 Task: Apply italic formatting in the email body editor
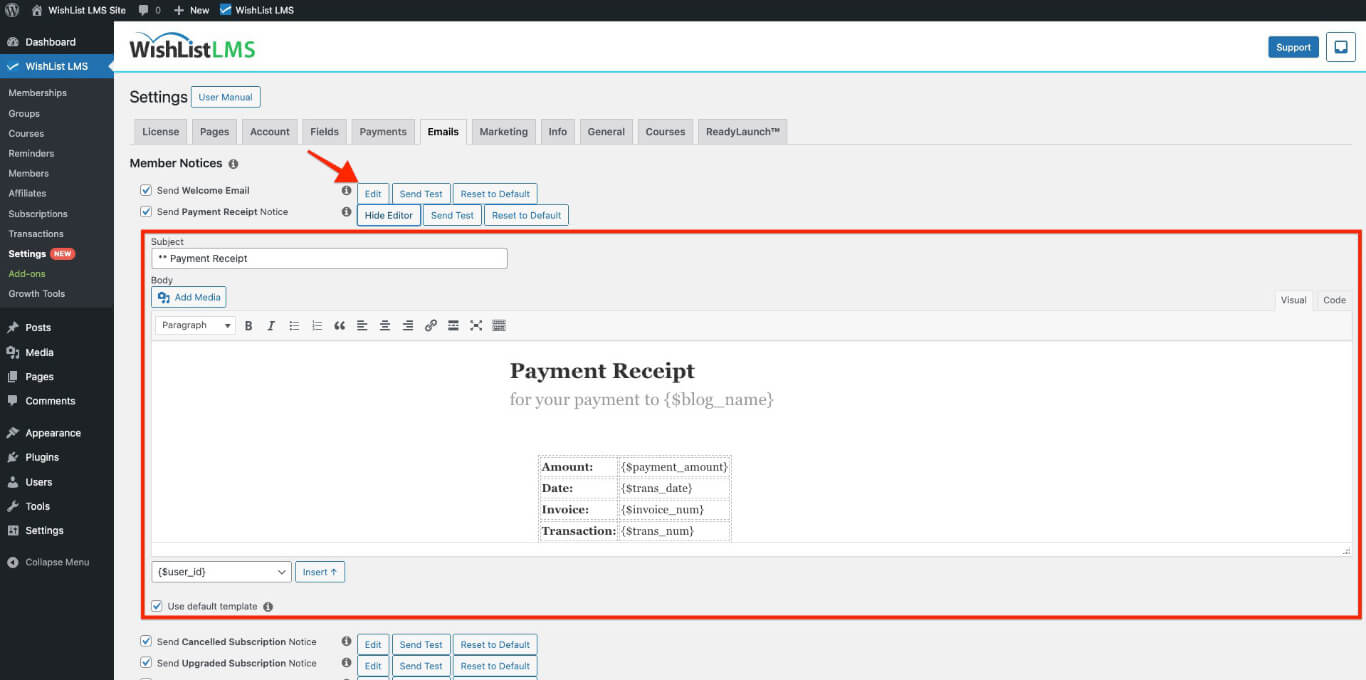[271, 325]
